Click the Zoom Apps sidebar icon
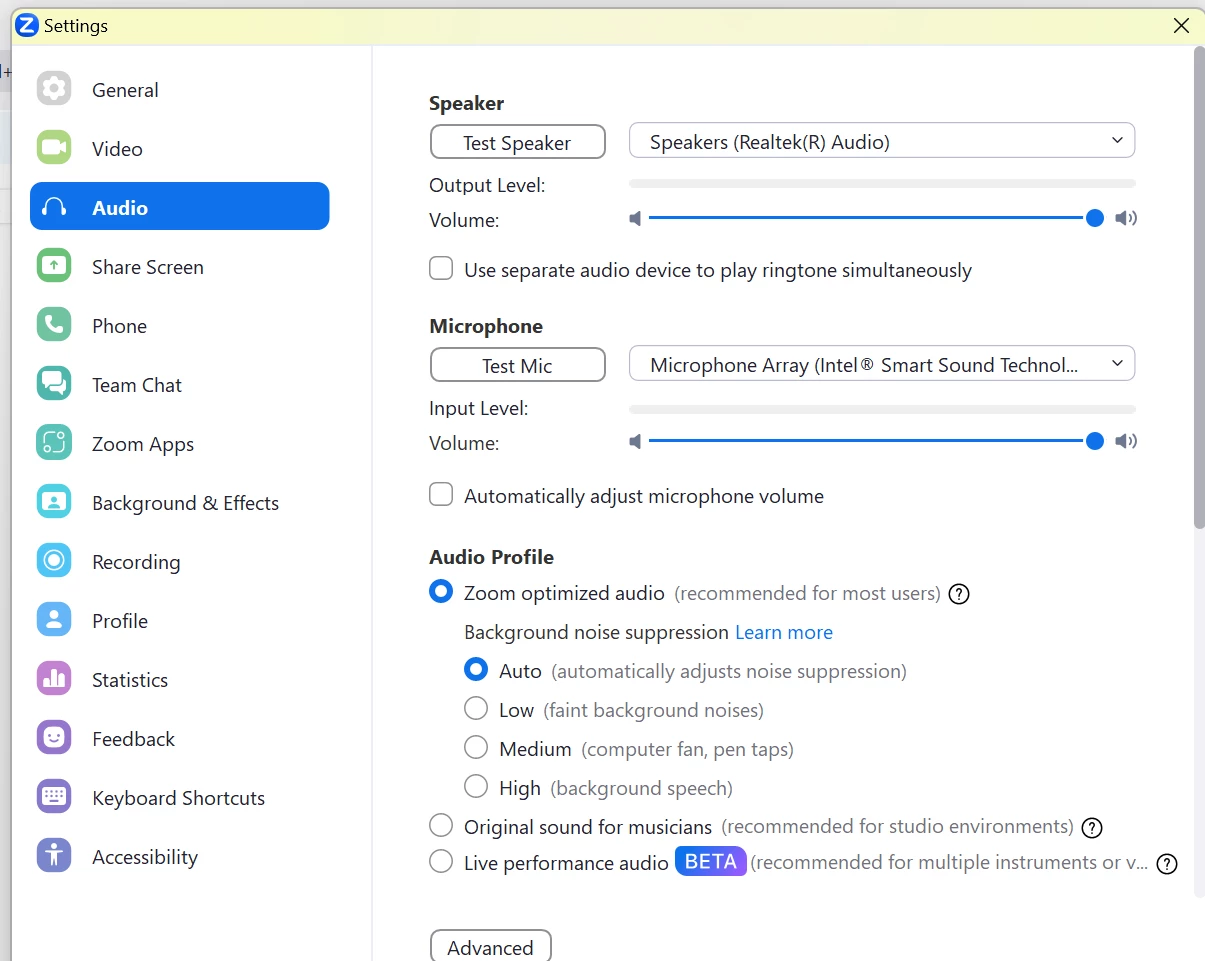Image resolution: width=1205 pixels, height=961 pixels. pyautogui.click(x=54, y=443)
